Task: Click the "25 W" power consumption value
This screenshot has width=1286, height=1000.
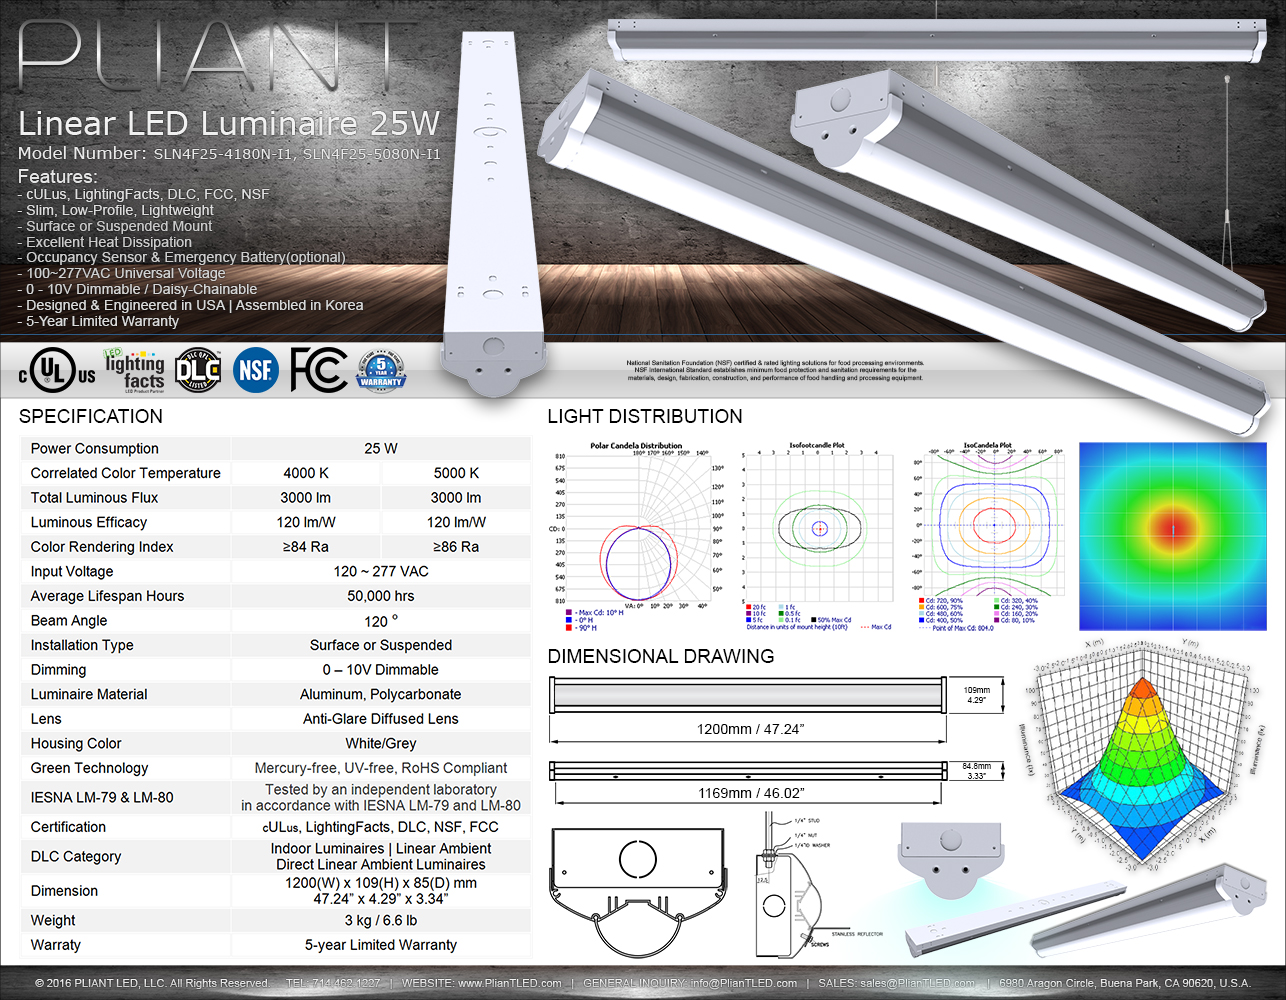Action: pos(381,448)
